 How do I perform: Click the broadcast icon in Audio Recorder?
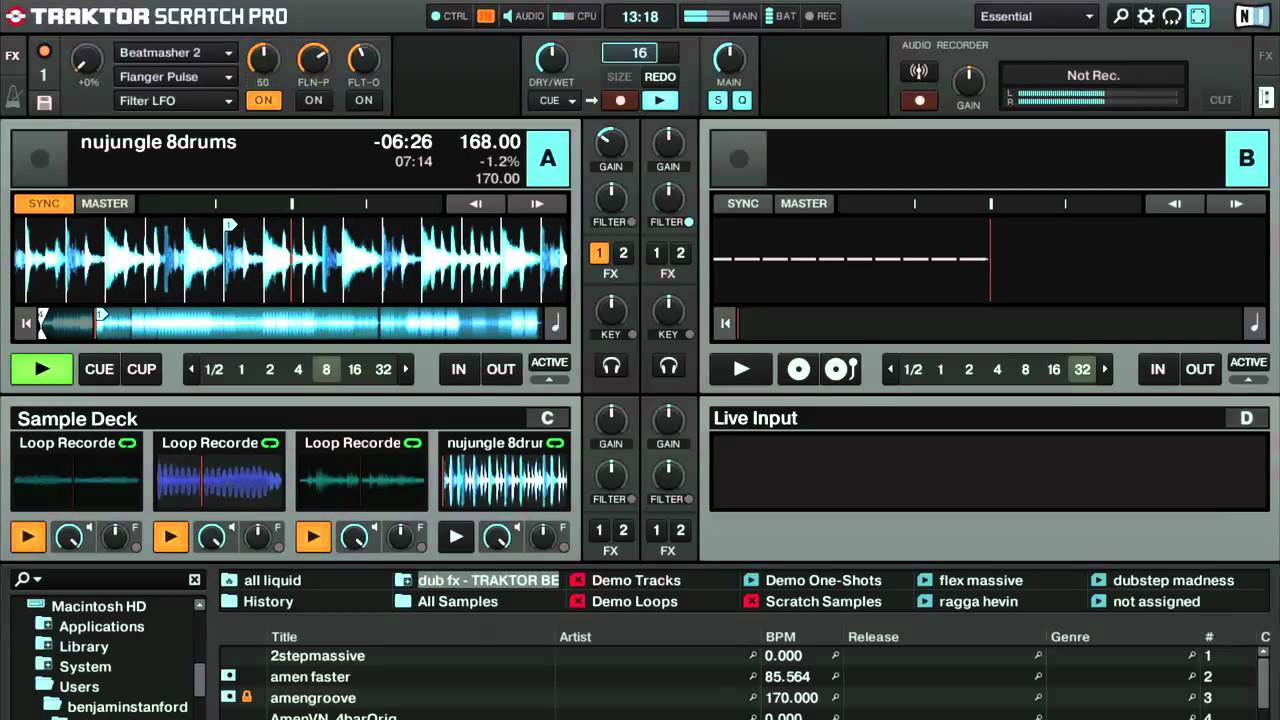(x=919, y=71)
